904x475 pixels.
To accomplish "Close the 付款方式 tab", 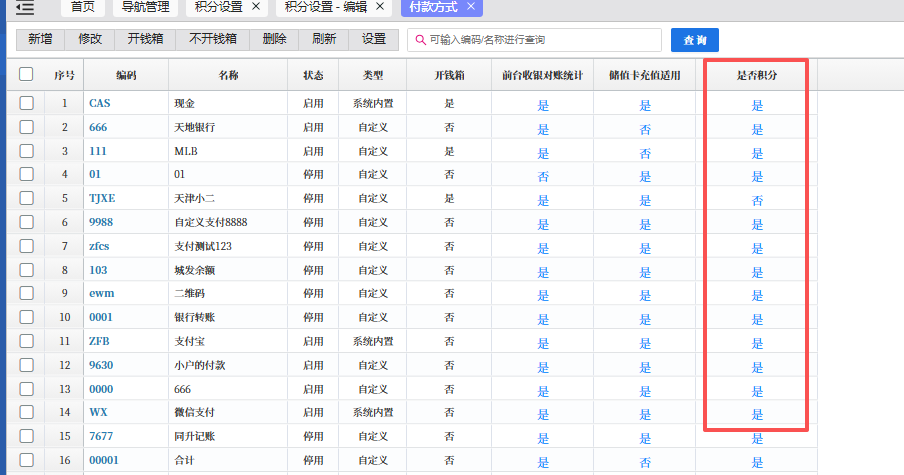I will (x=471, y=6).
